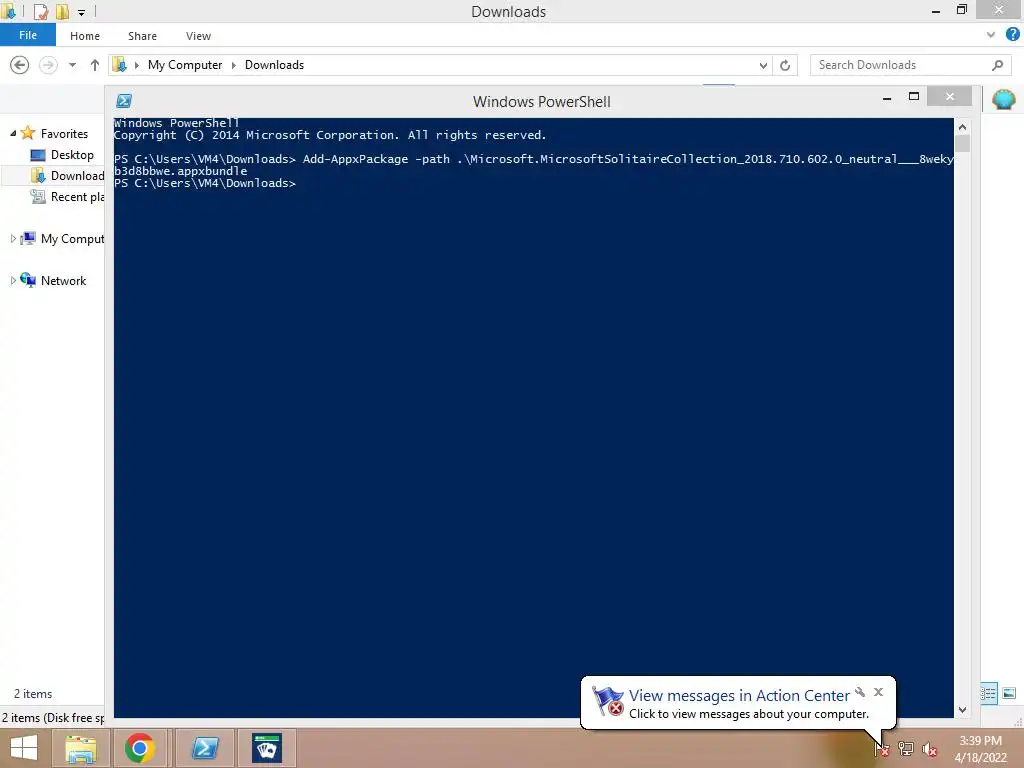Image resolution: width=1024 pixels, height=768 pixels.
Task: Click PowerShell scrollbar down arrow
Action: point(962,709)
